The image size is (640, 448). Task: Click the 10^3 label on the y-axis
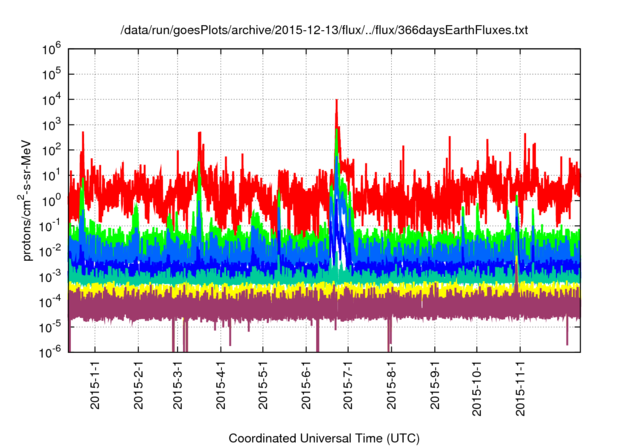pyautogui.click(x=51, y=125)
